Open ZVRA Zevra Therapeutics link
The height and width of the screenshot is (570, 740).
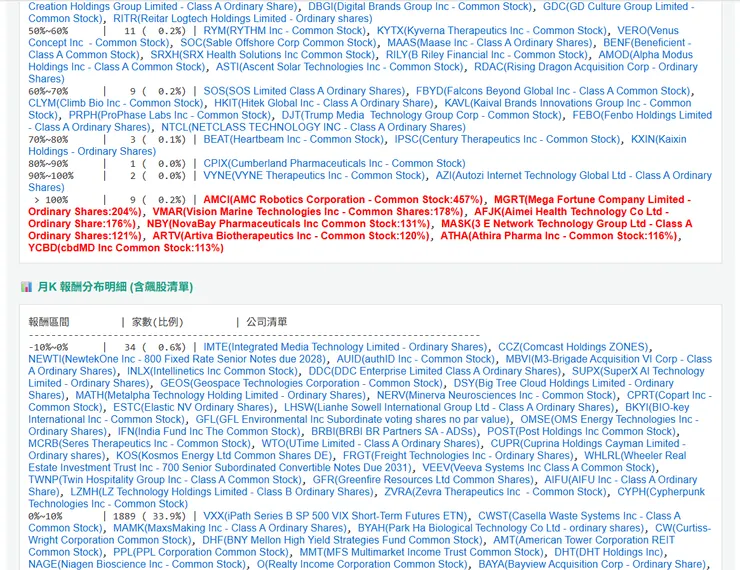495,492
